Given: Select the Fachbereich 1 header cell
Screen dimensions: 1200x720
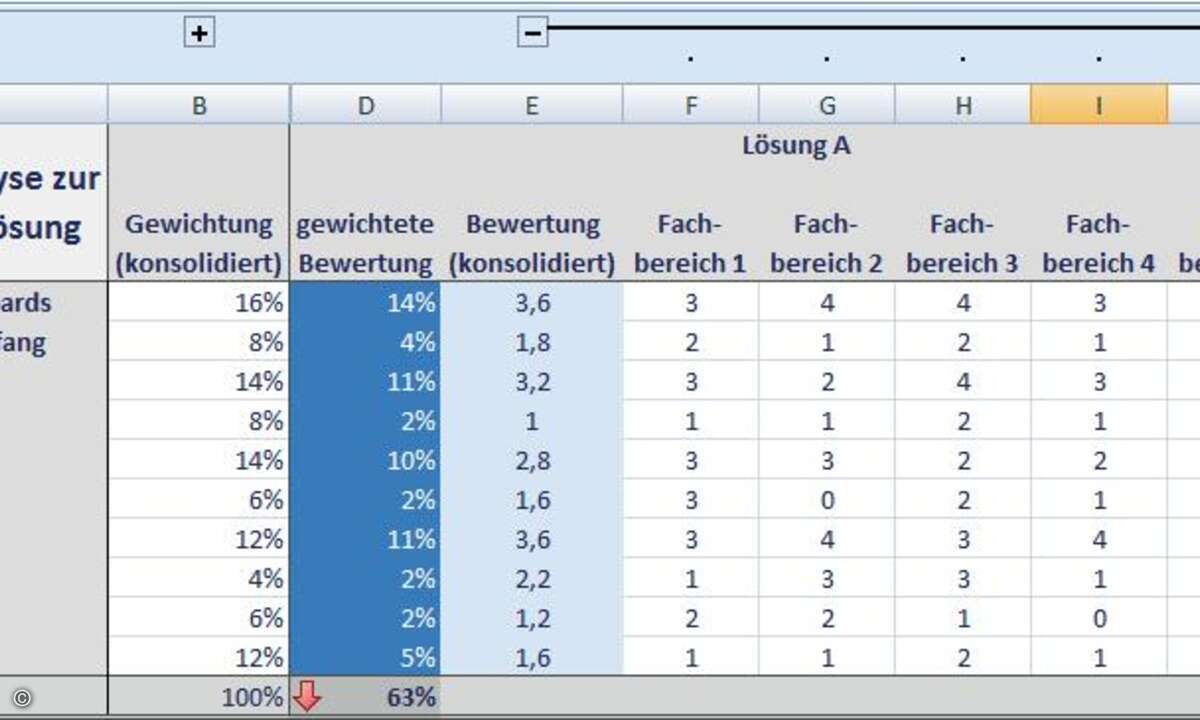Looking at the screenshot, I should tap(690, 243).
